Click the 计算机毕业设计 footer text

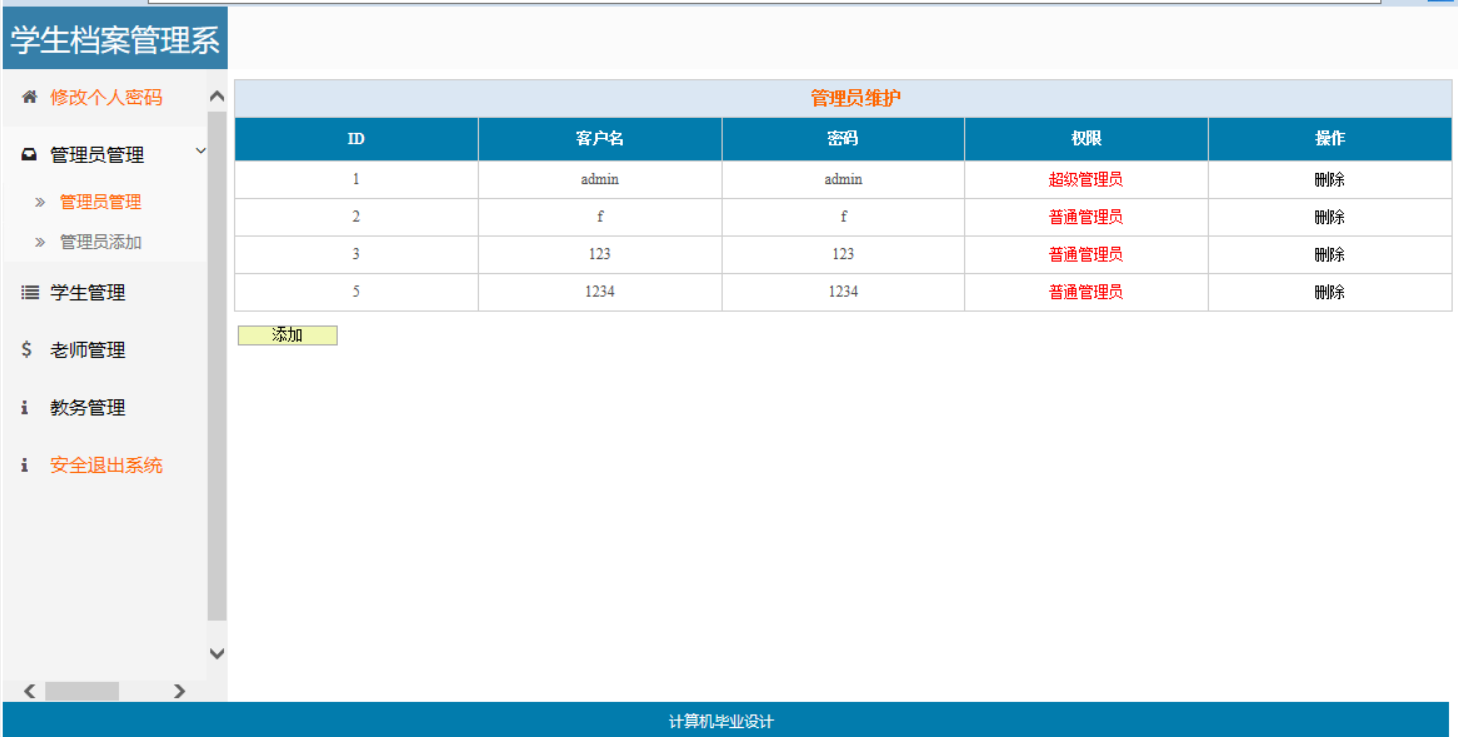tap(721, 722)
